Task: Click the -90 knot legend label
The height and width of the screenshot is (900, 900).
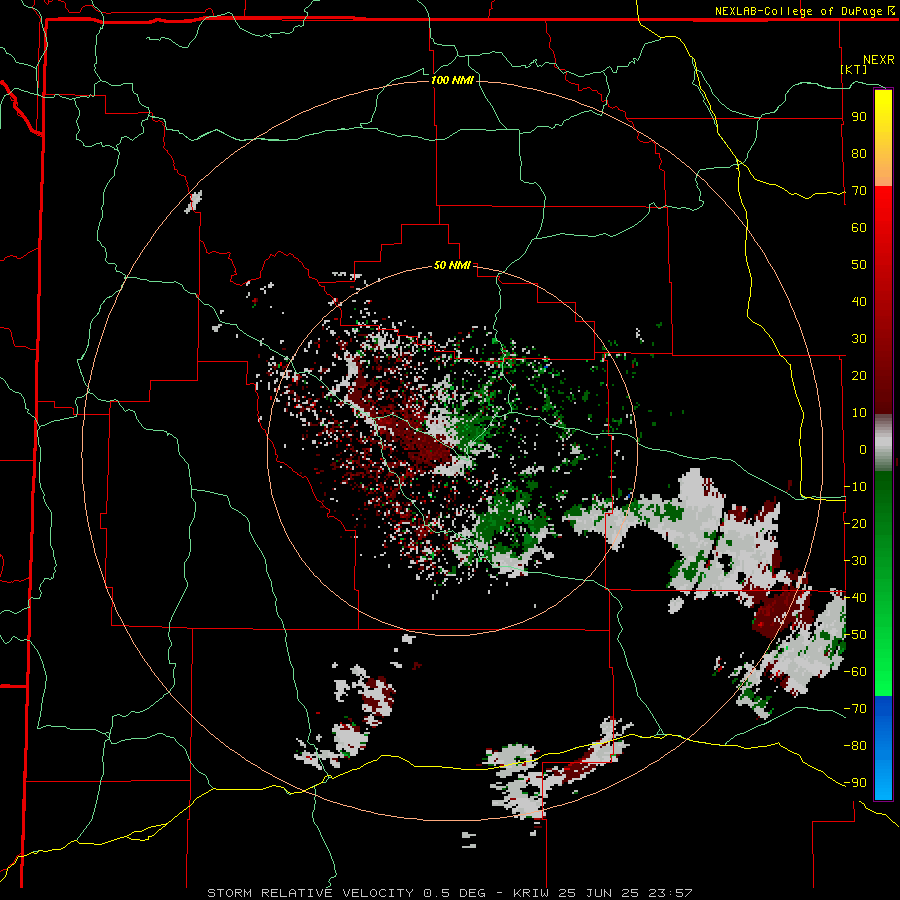Action: [x=855, y=782]
